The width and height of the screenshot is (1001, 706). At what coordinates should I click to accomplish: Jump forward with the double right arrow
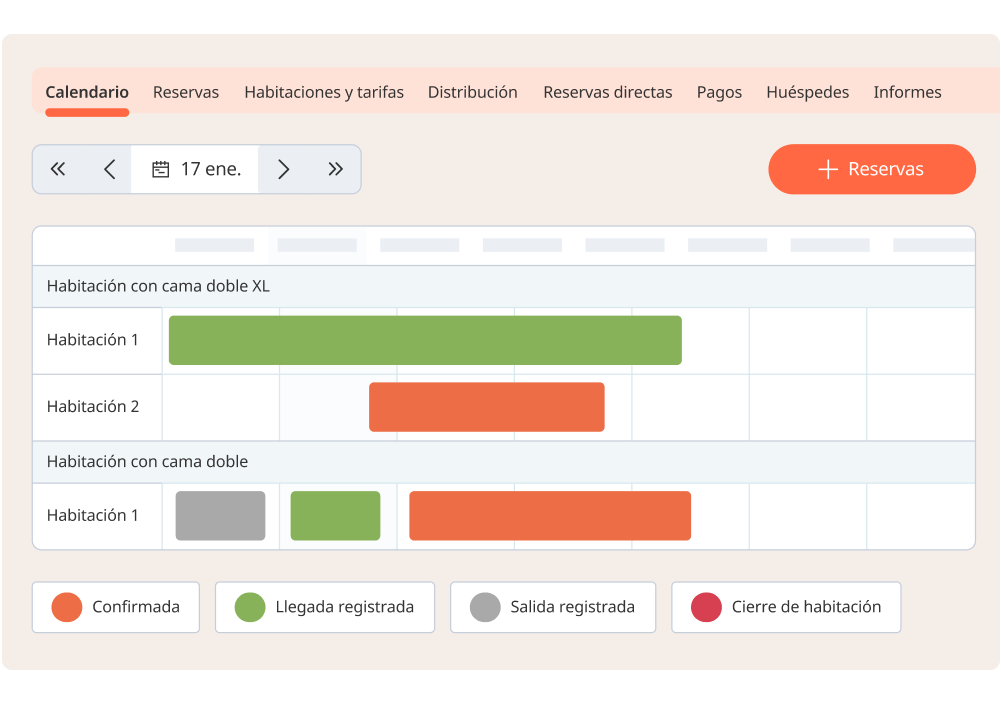335,170
